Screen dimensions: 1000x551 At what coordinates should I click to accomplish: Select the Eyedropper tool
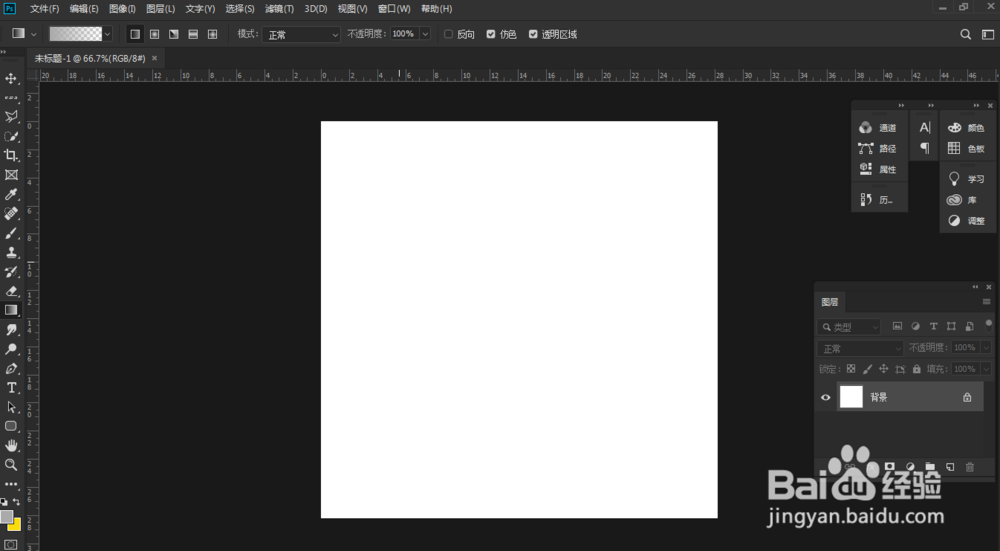pos(11,195)
